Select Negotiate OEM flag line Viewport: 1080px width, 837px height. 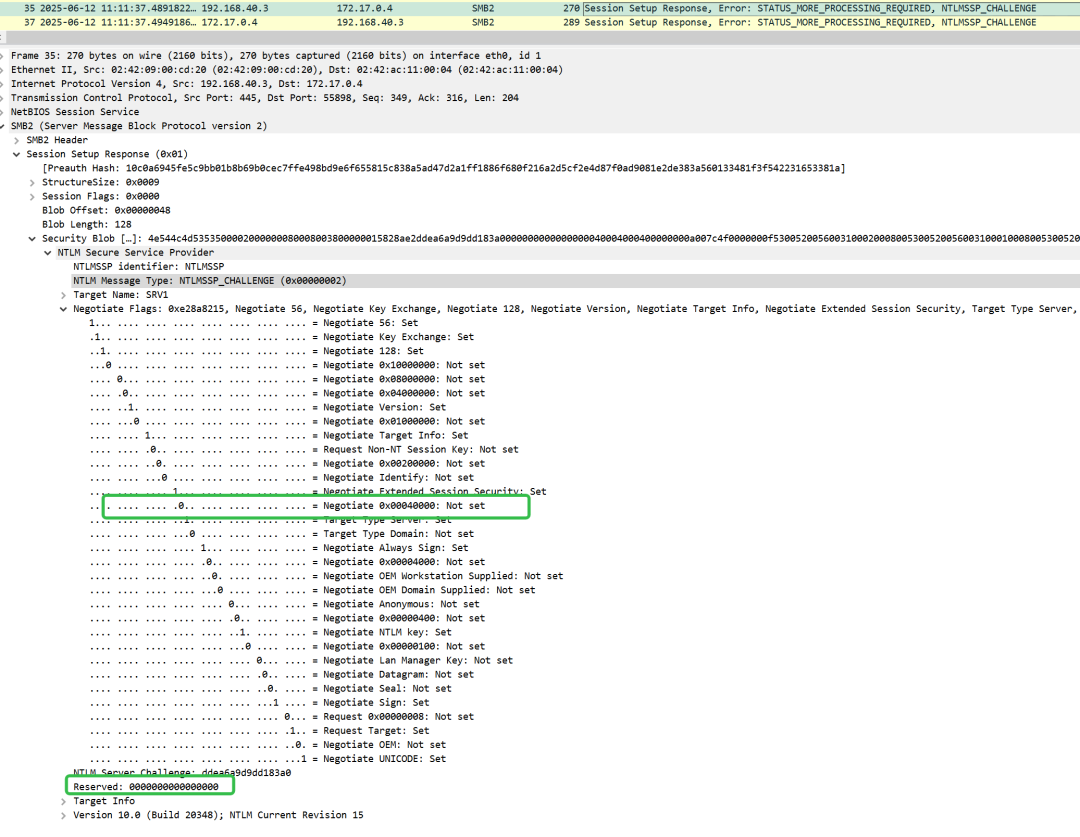point(267,745)
